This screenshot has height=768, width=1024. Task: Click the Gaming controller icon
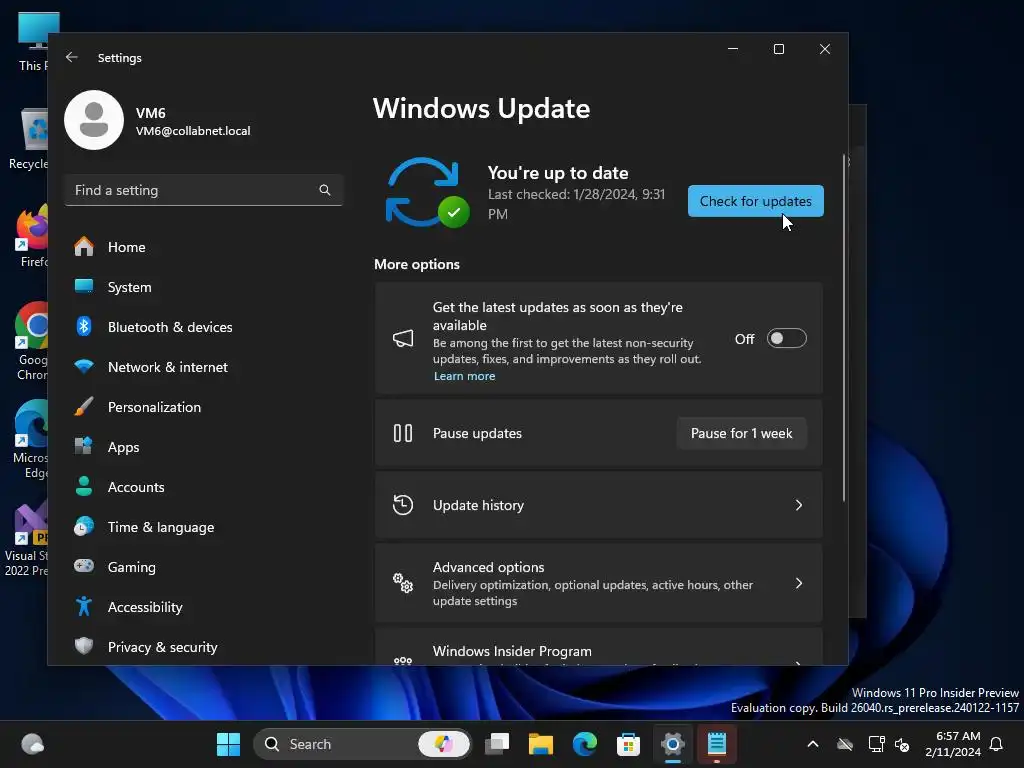[84, 566]
